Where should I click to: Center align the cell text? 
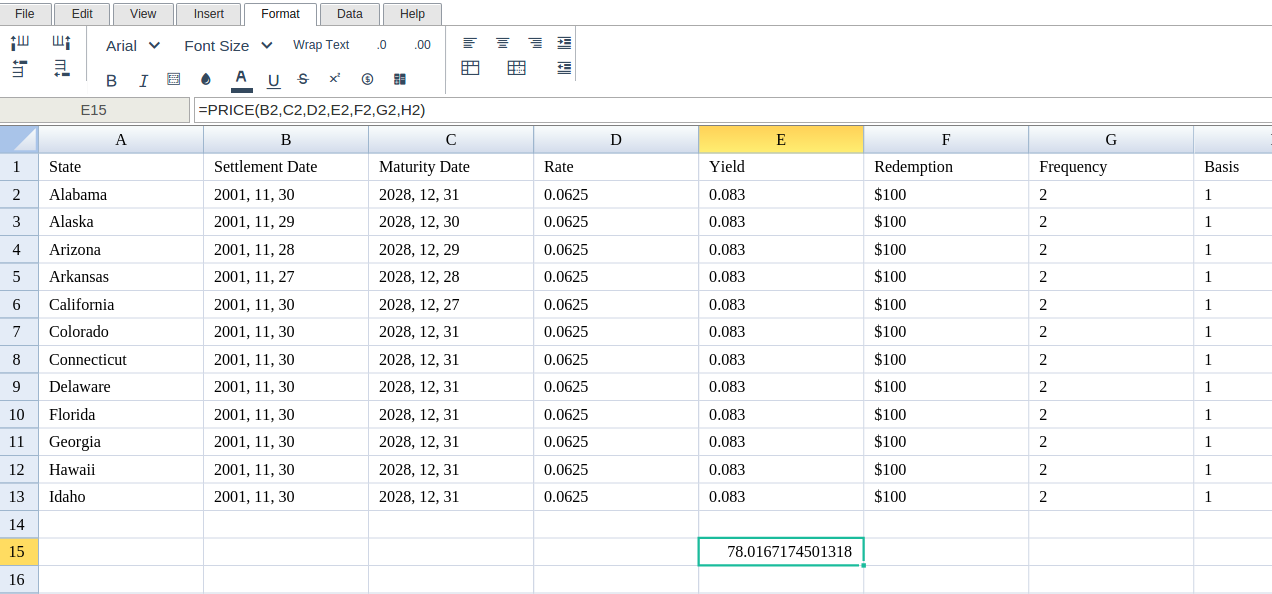[502, 43]
